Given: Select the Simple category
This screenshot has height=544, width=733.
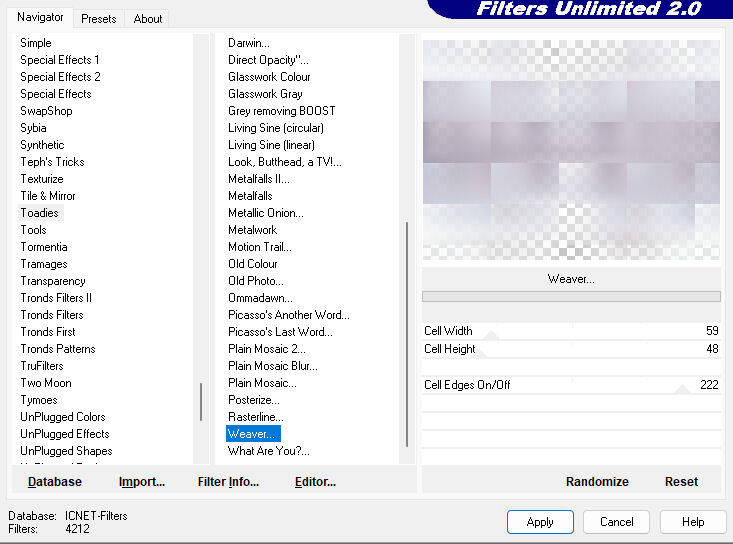Looking at the screenshot, I should [36, 43].
